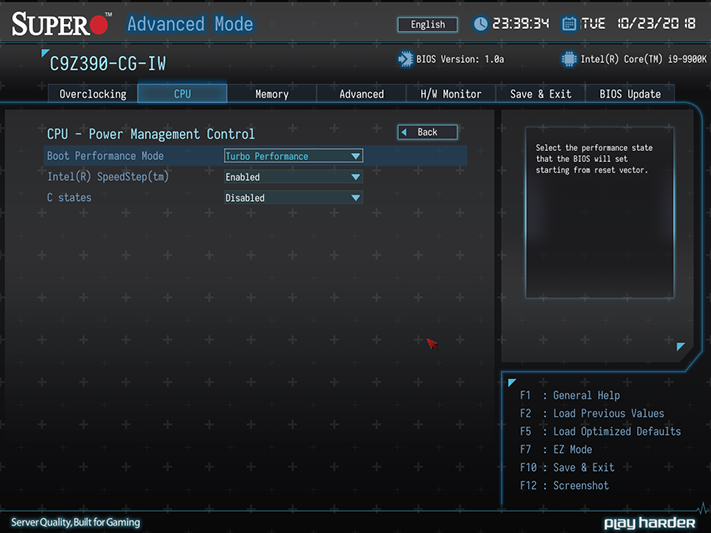Select the Intel(R) SpeedStep(tm) label
711x533 pixels.
(x=108, y=176)
